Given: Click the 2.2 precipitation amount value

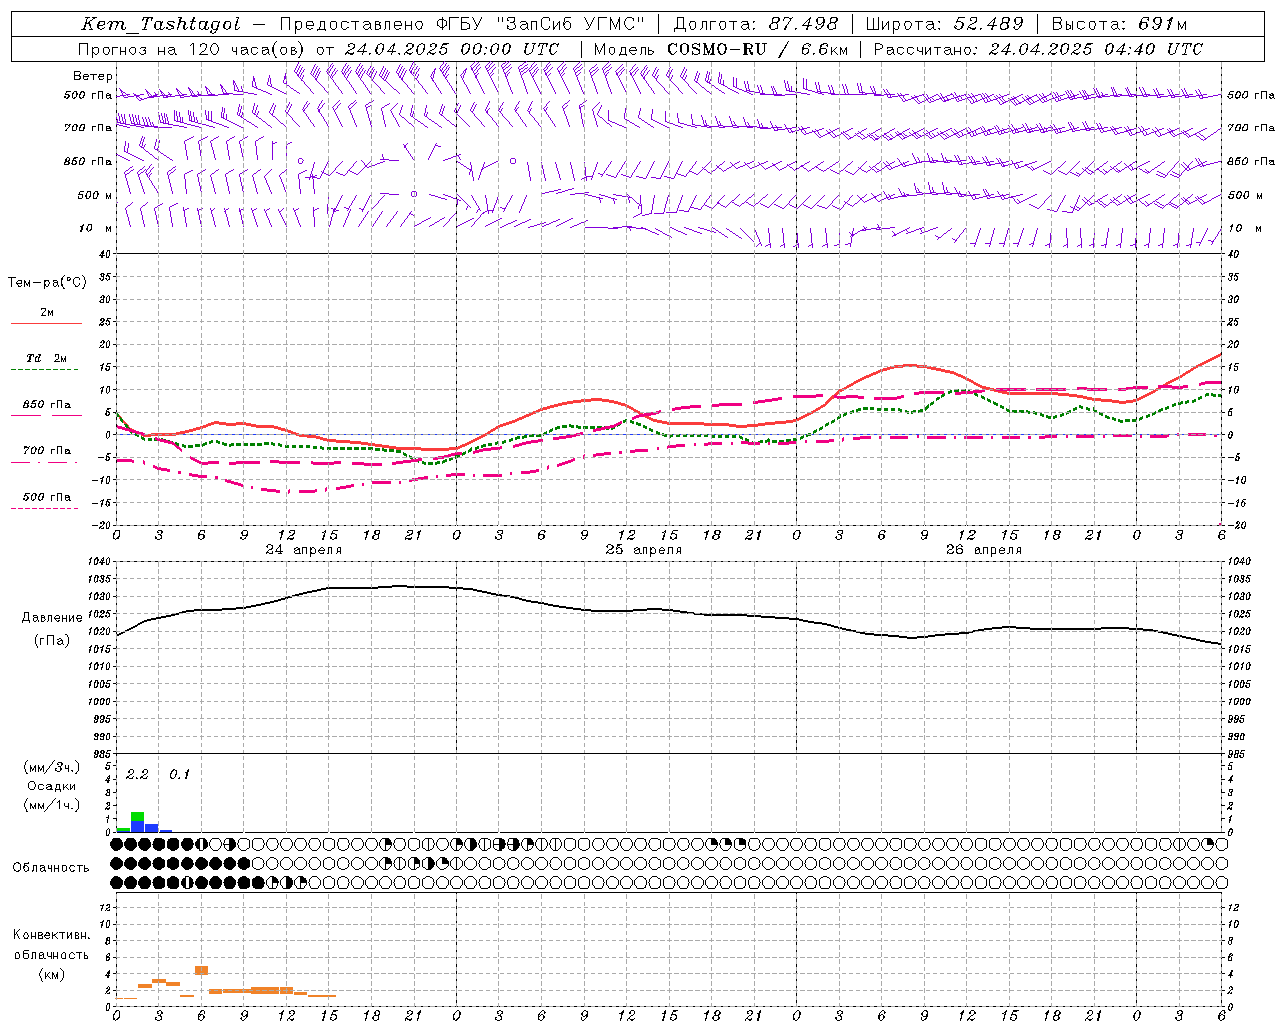Looking at the screenshot, I should (137, 774).
